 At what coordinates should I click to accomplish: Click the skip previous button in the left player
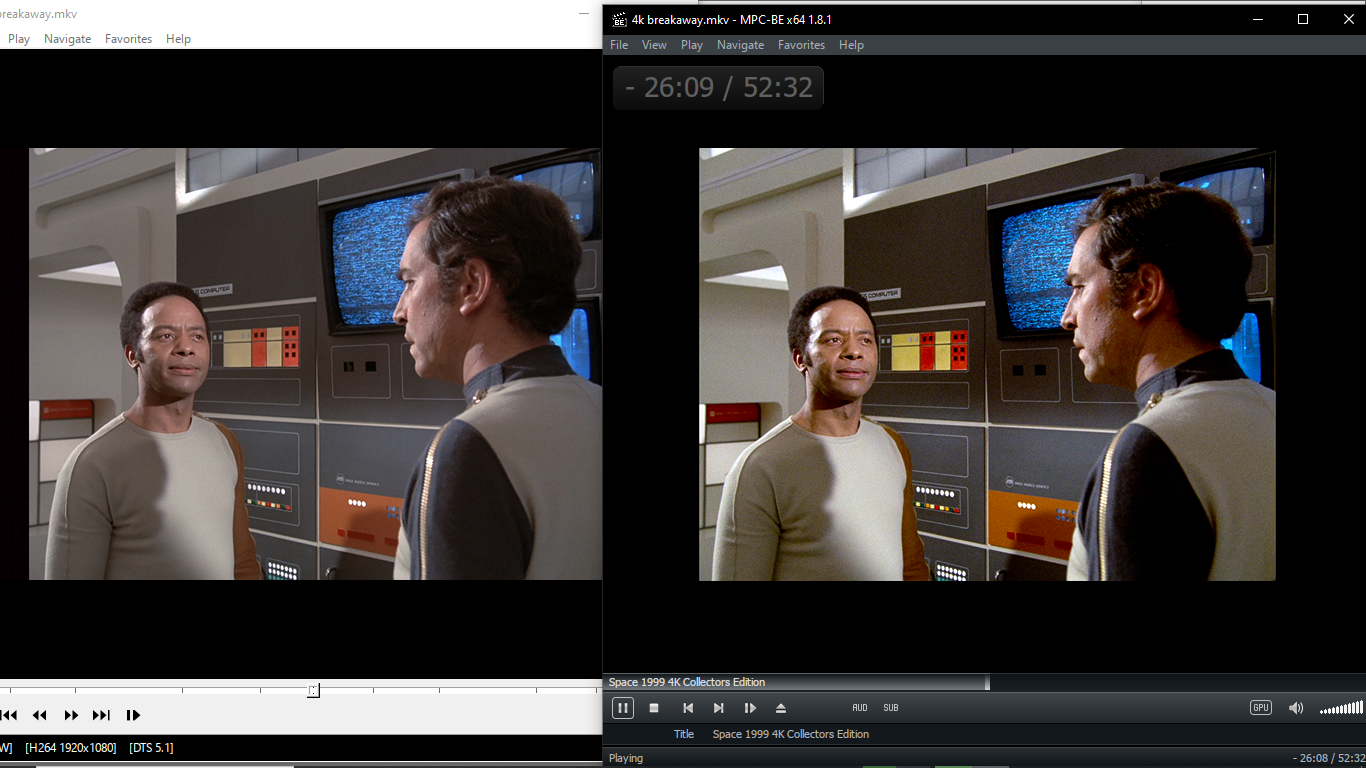click(x=9, y=715)
